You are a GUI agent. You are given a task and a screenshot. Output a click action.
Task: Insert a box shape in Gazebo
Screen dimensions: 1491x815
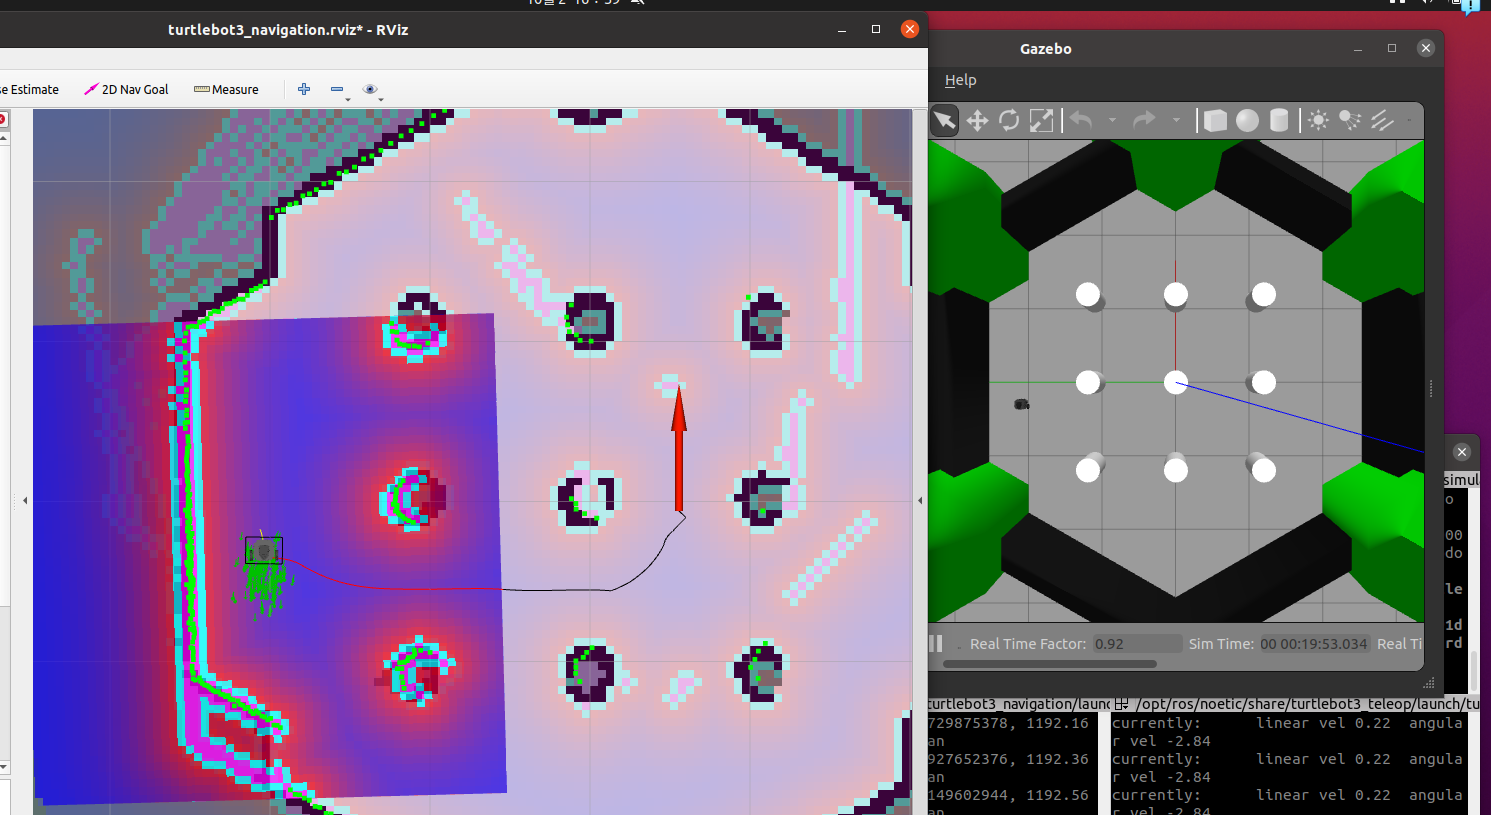tap(1215, 121)
